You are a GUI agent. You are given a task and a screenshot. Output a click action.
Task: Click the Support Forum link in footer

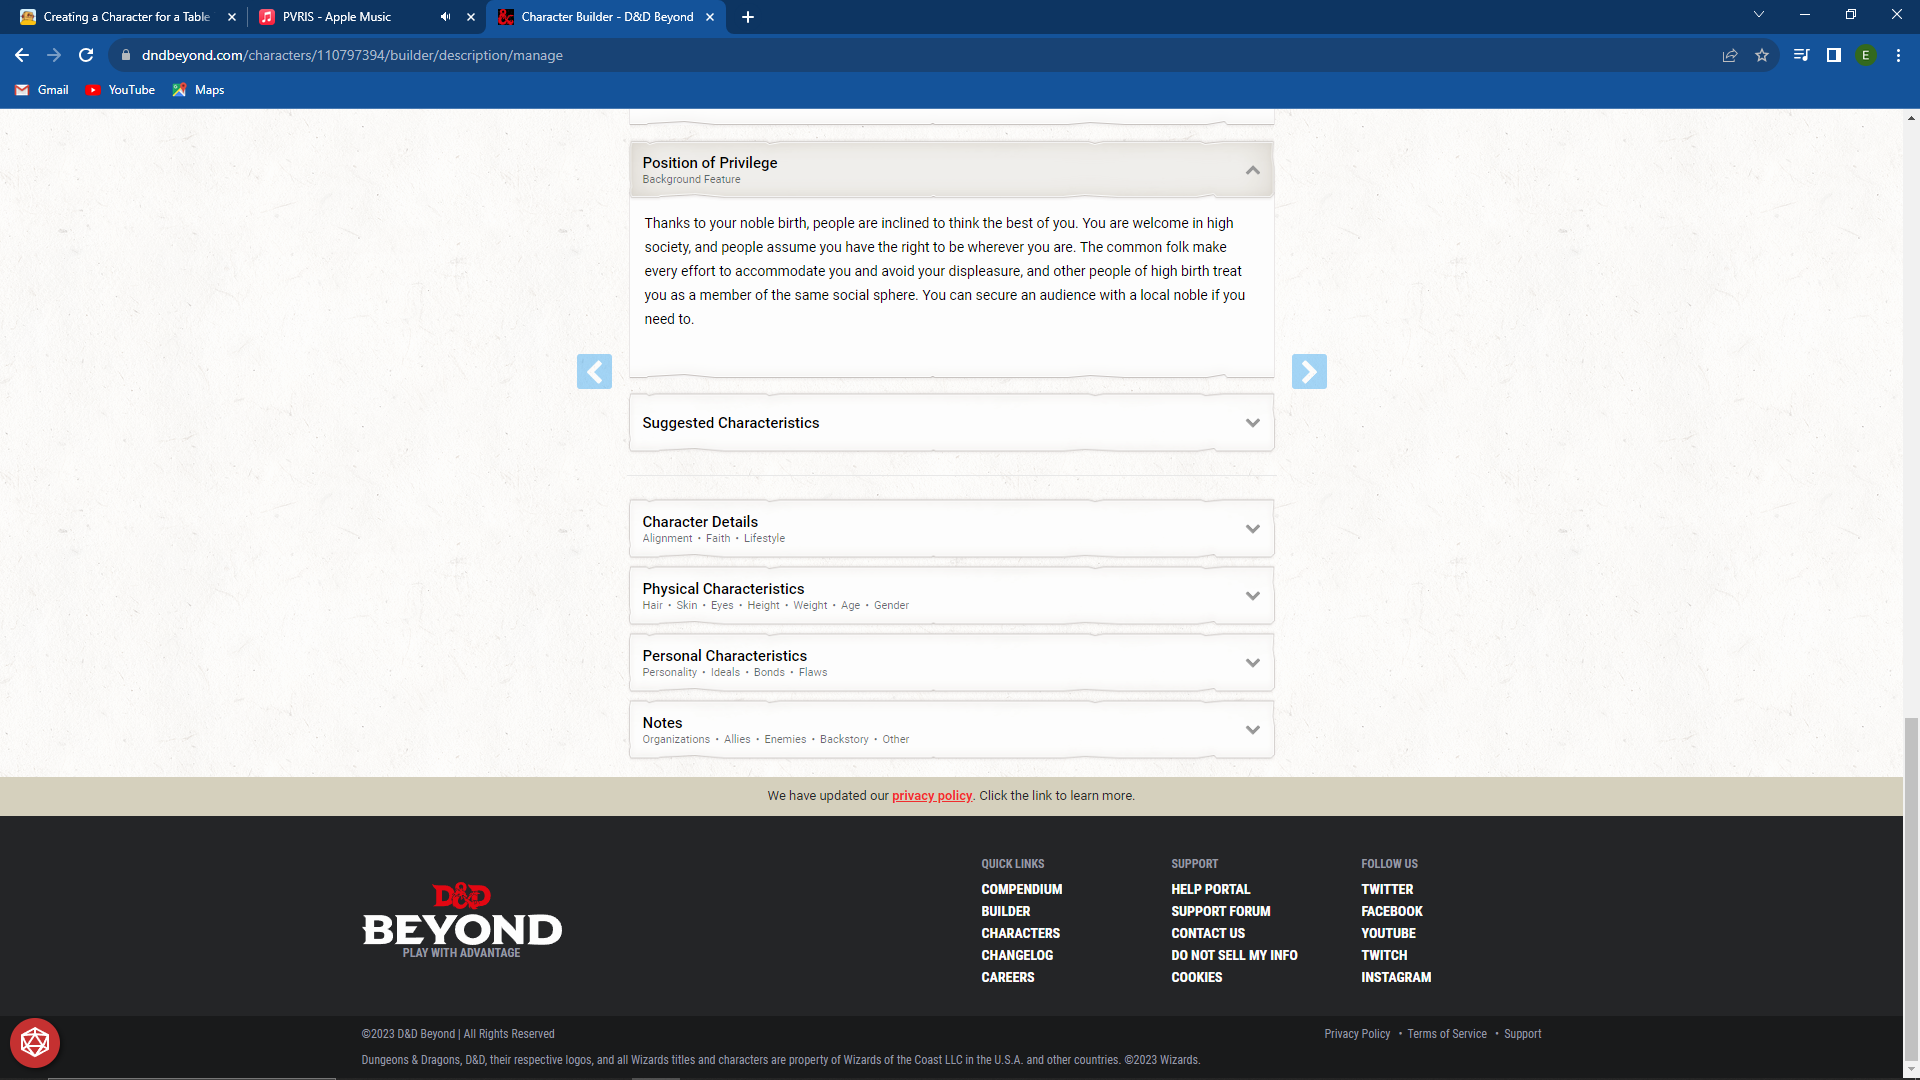tap(1220, 911)
